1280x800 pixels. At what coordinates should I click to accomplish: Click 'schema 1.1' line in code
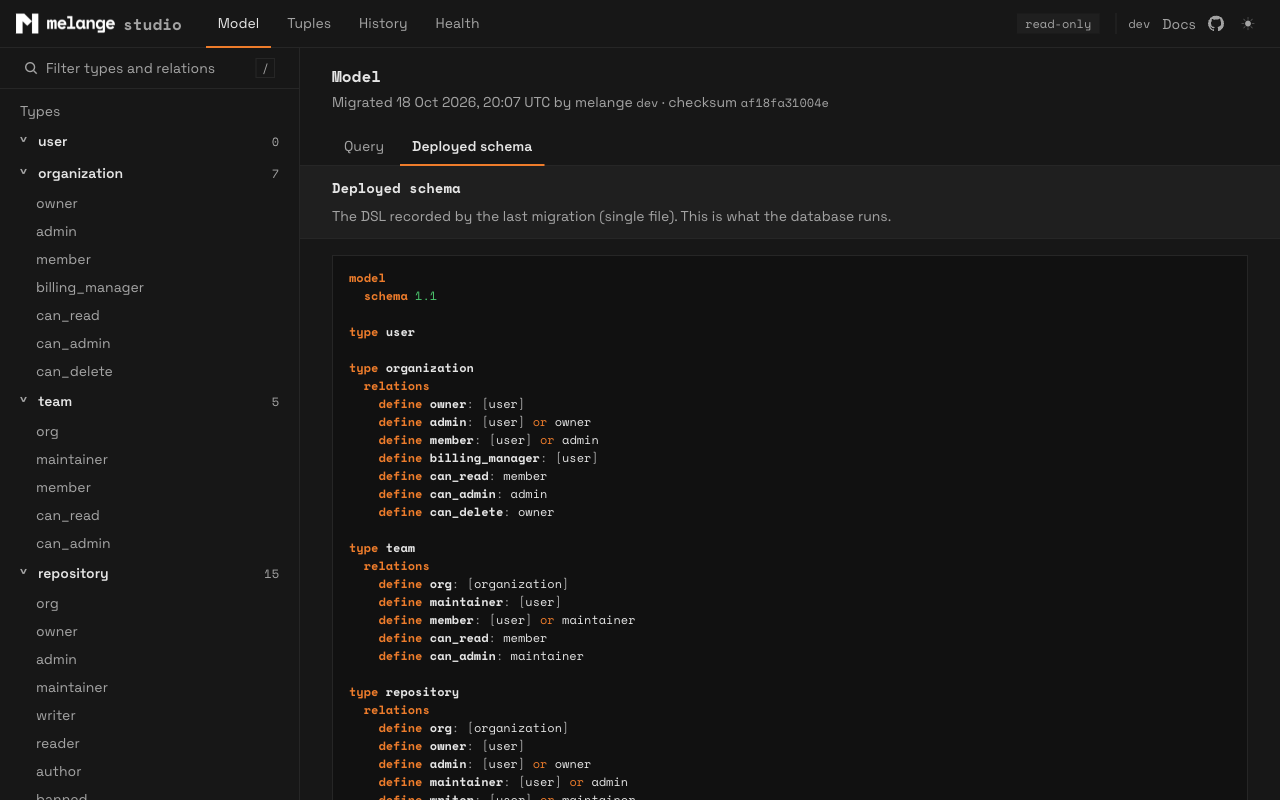[x=400, y=296]
